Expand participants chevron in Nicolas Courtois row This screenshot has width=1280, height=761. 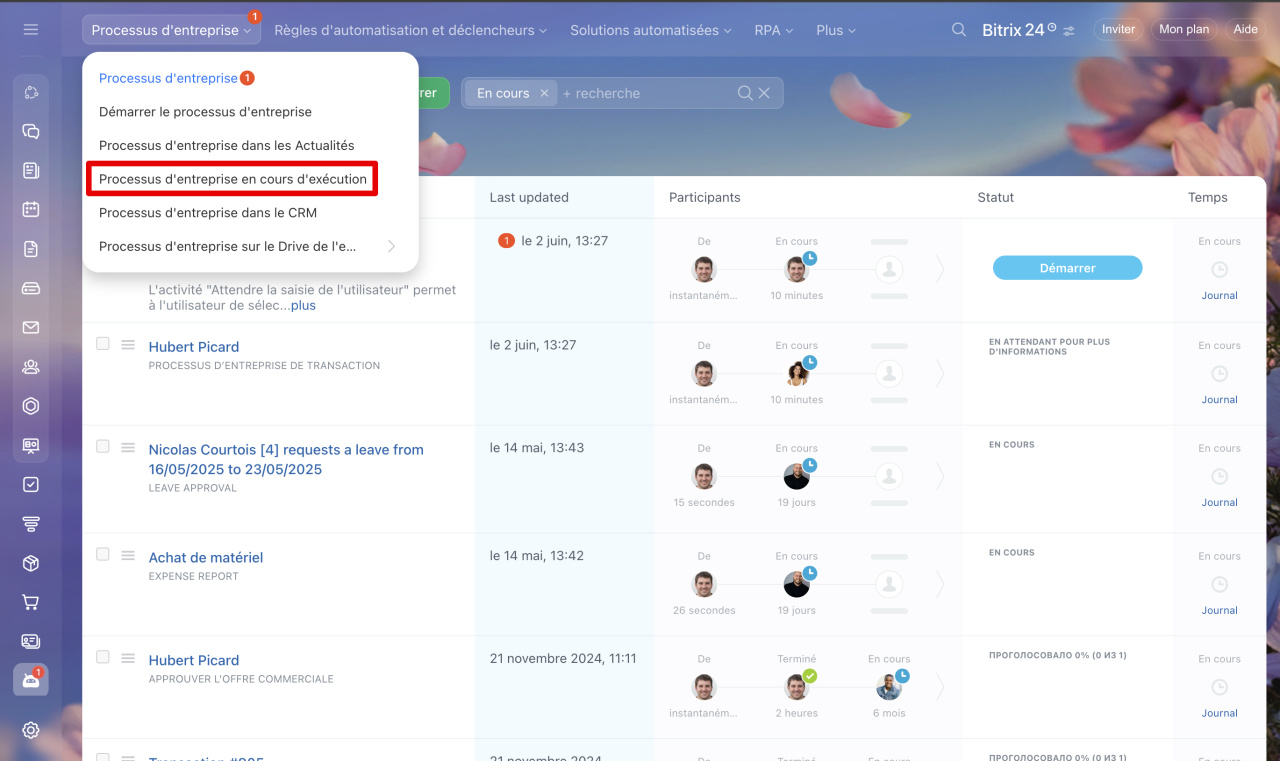(x=940, y=477)
